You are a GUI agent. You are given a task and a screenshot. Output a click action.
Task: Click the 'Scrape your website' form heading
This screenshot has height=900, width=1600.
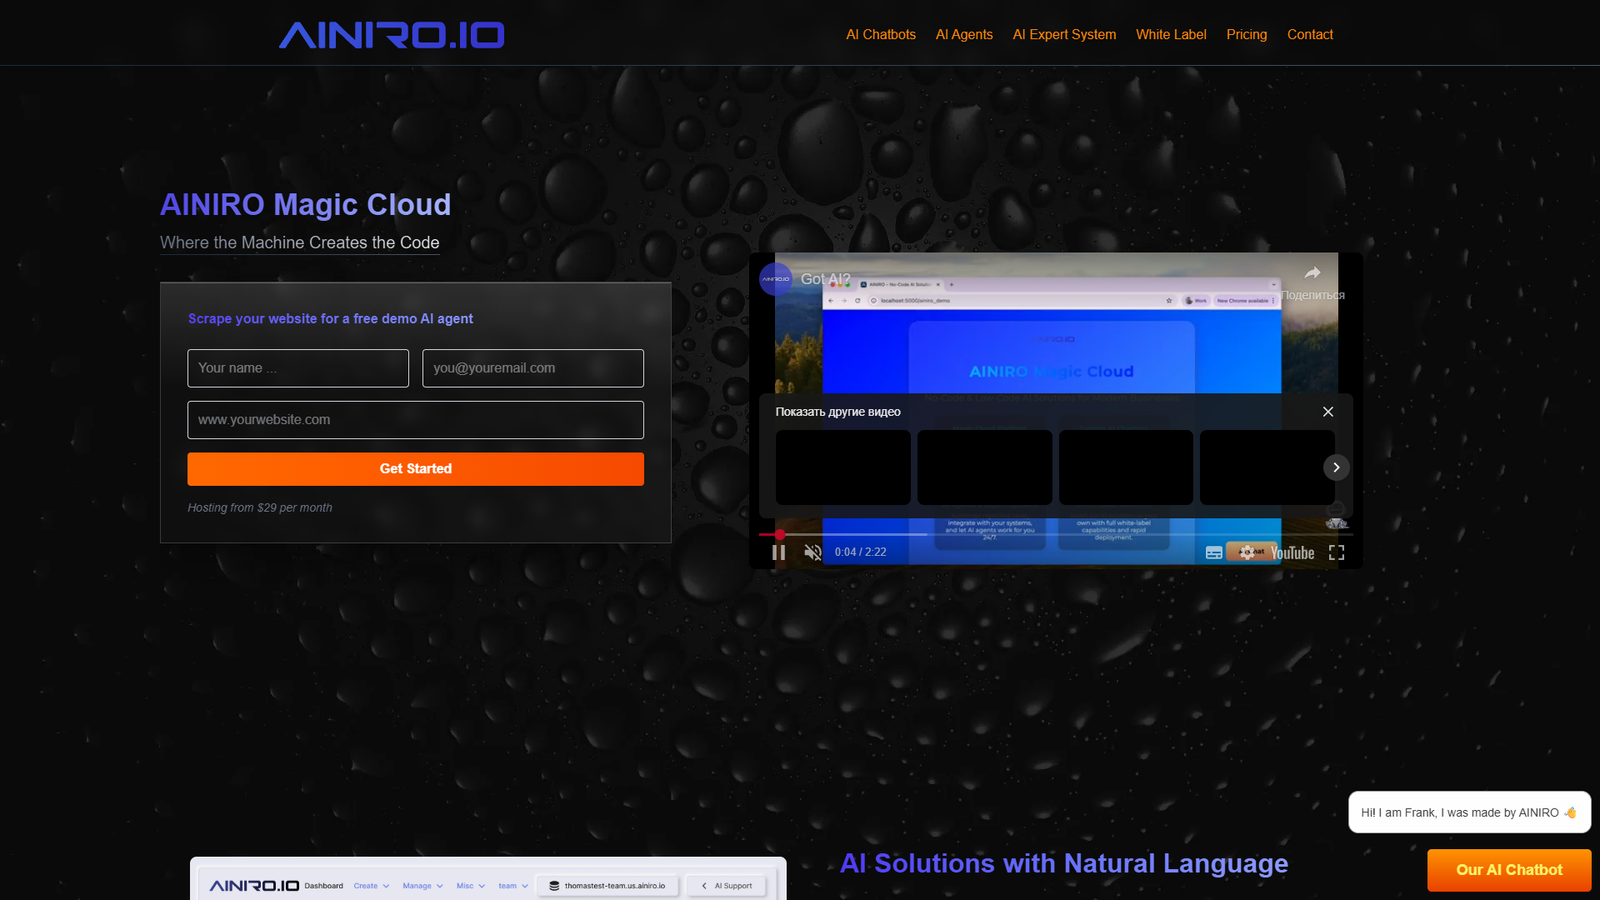tap(331, 319)
